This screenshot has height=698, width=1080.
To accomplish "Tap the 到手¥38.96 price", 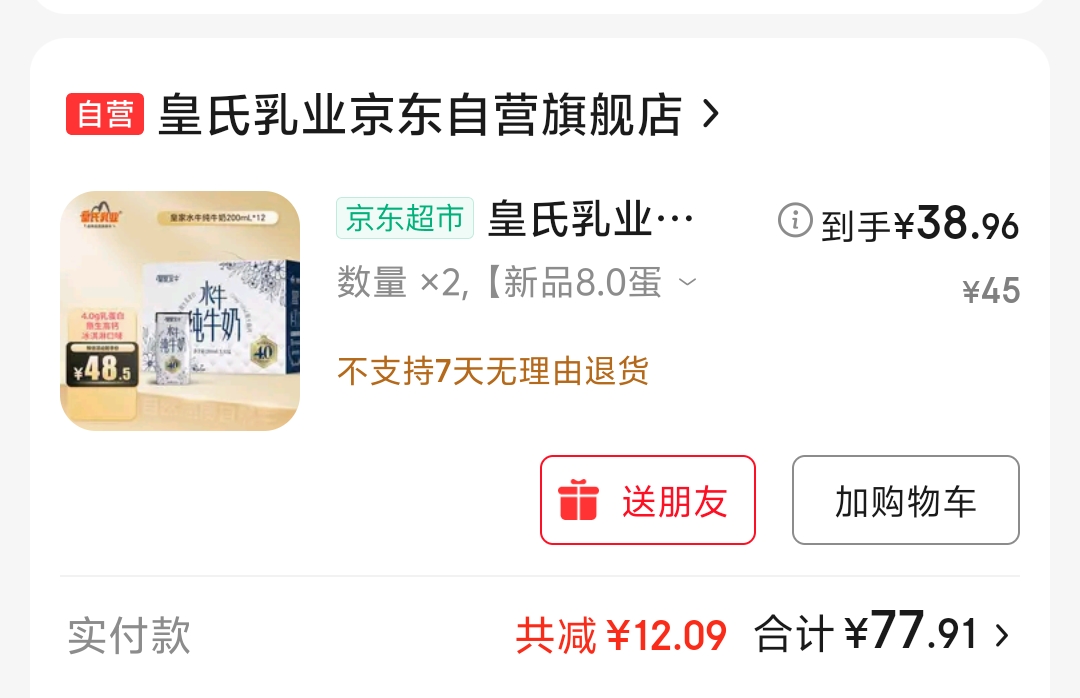I will [920, 224].
